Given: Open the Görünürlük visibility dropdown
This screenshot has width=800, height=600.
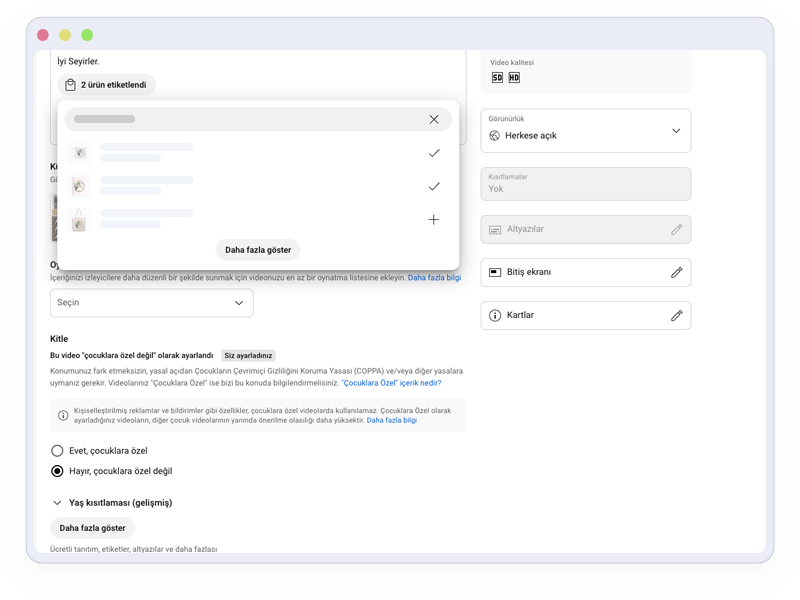Looking at the screenshot, I should [x=585, y=131].
